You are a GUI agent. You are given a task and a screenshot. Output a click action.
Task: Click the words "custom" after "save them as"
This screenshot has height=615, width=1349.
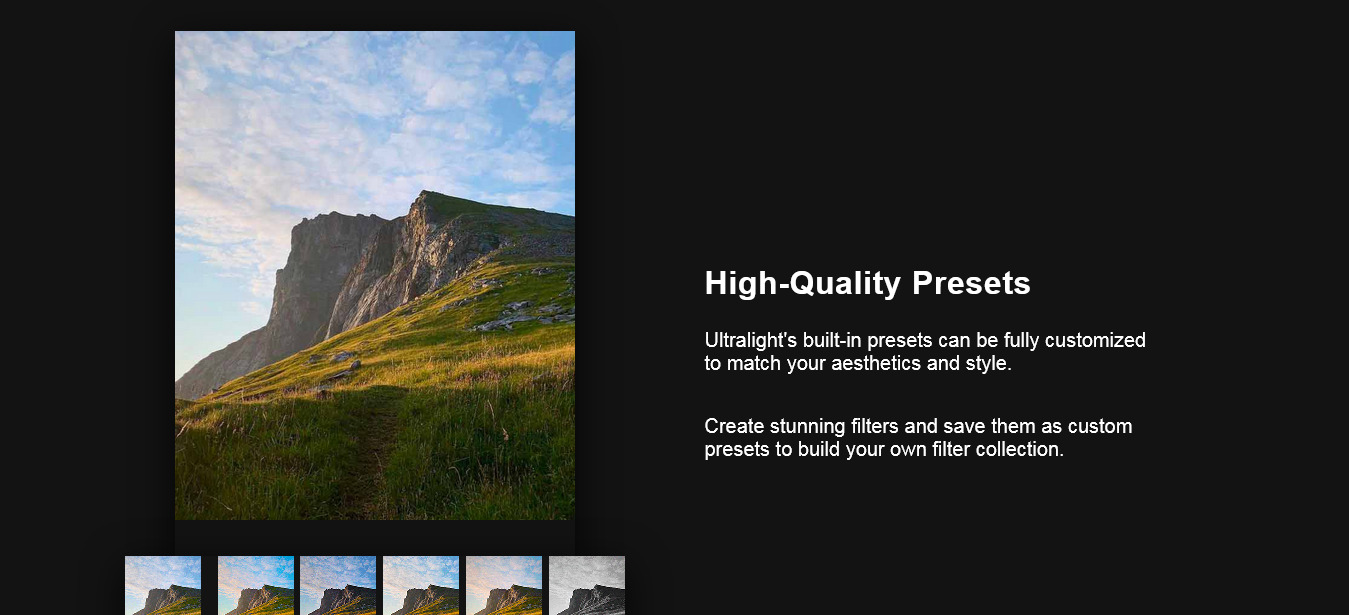tap(1099, 426)
